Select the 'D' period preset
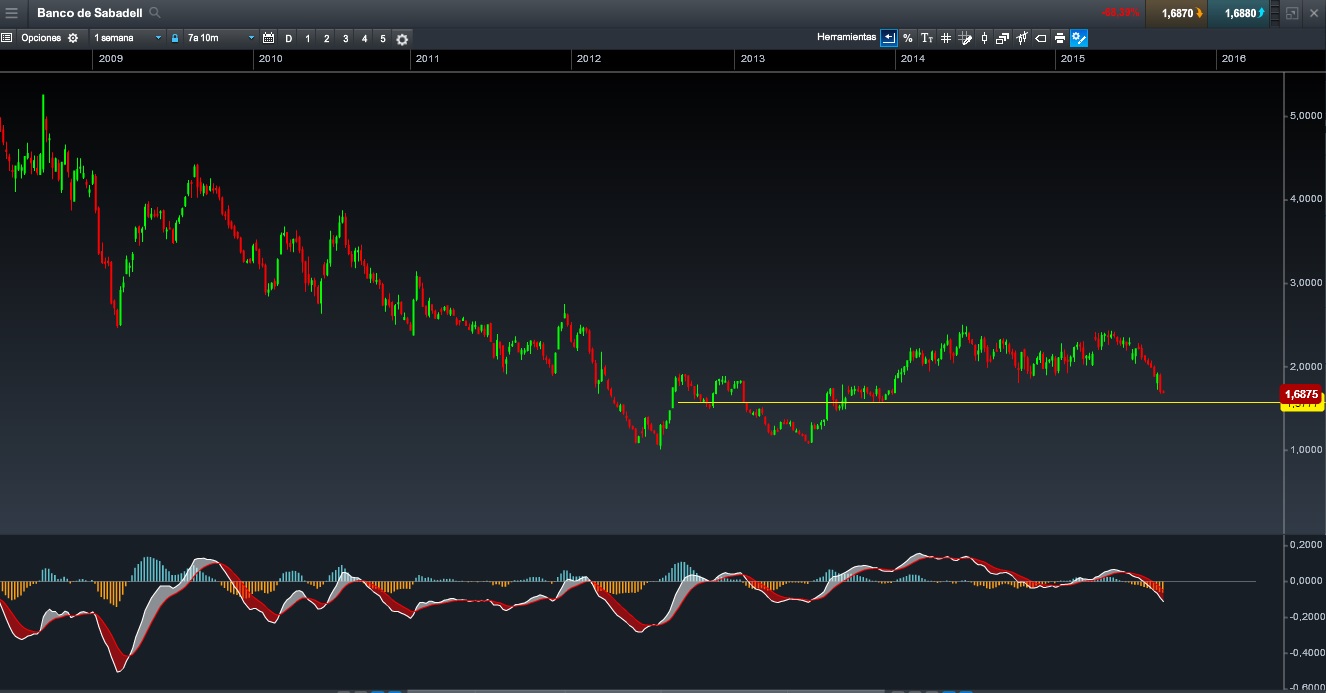The width and height of the screenshot is (1326, 693). click(x=289, y=38)
